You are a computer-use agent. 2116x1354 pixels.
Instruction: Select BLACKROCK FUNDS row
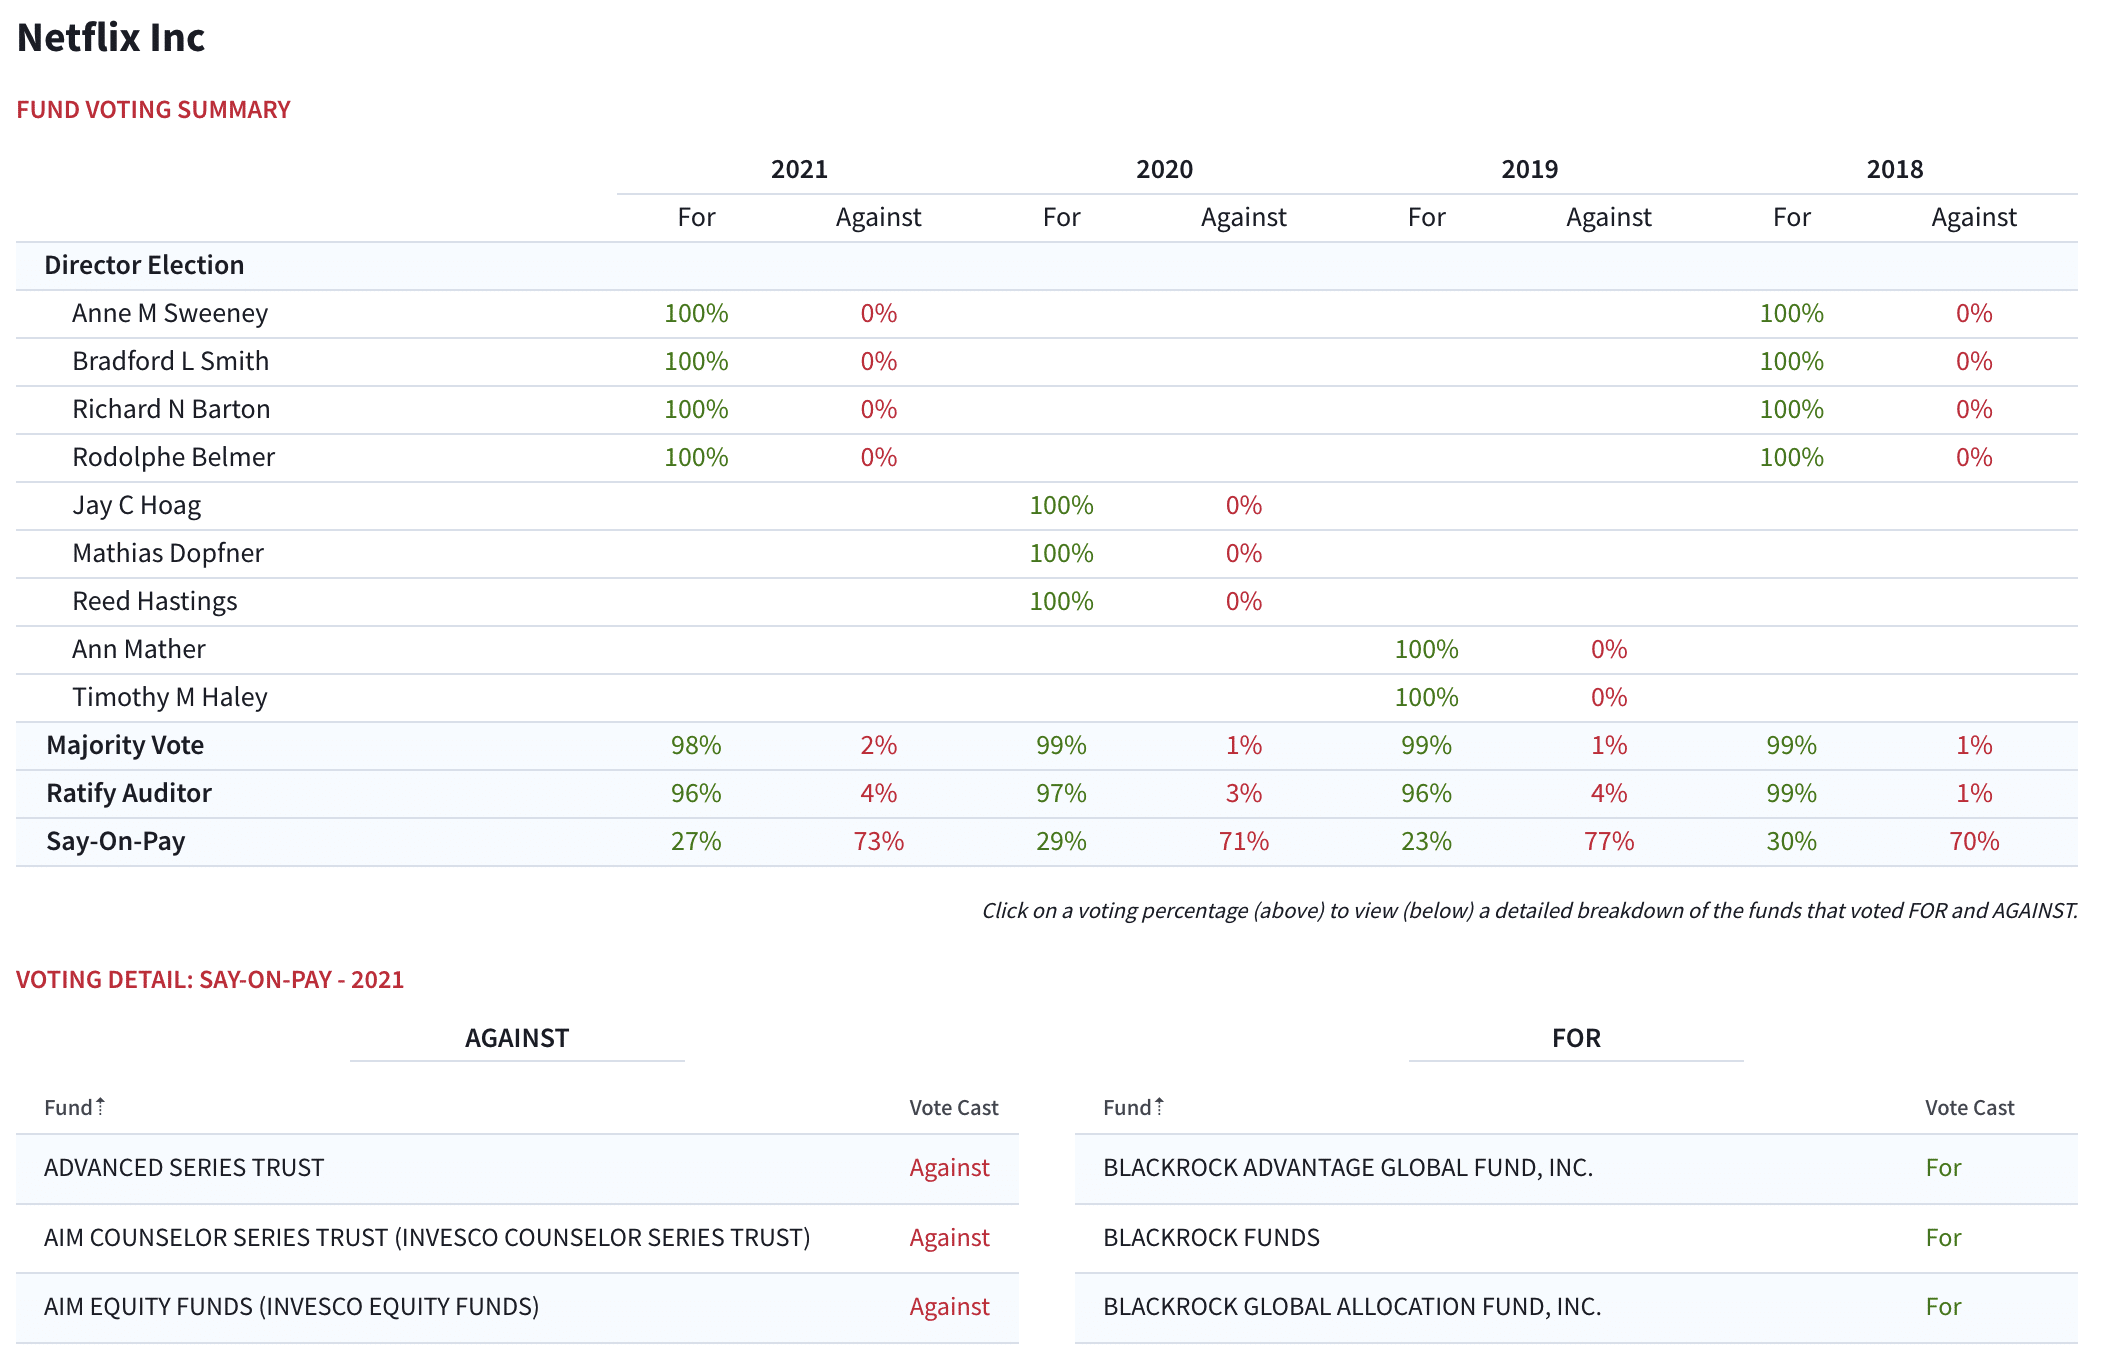pyautogui.click(x=1576, y=1238)
